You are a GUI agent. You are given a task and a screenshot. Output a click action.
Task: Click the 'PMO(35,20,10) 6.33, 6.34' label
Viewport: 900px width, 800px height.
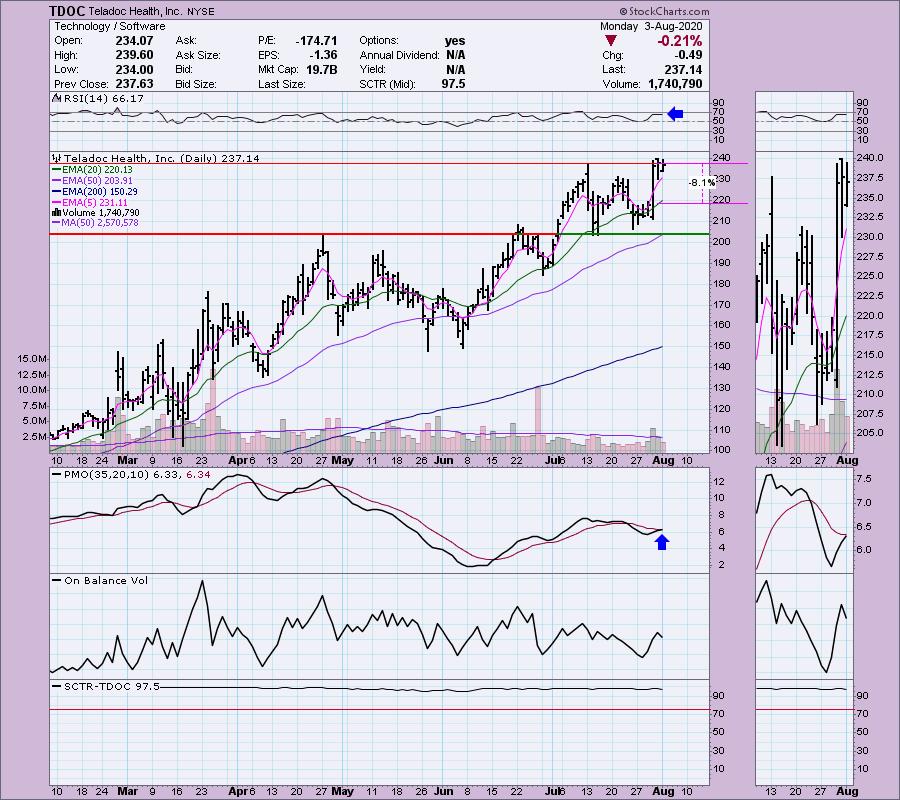[137, 475]
